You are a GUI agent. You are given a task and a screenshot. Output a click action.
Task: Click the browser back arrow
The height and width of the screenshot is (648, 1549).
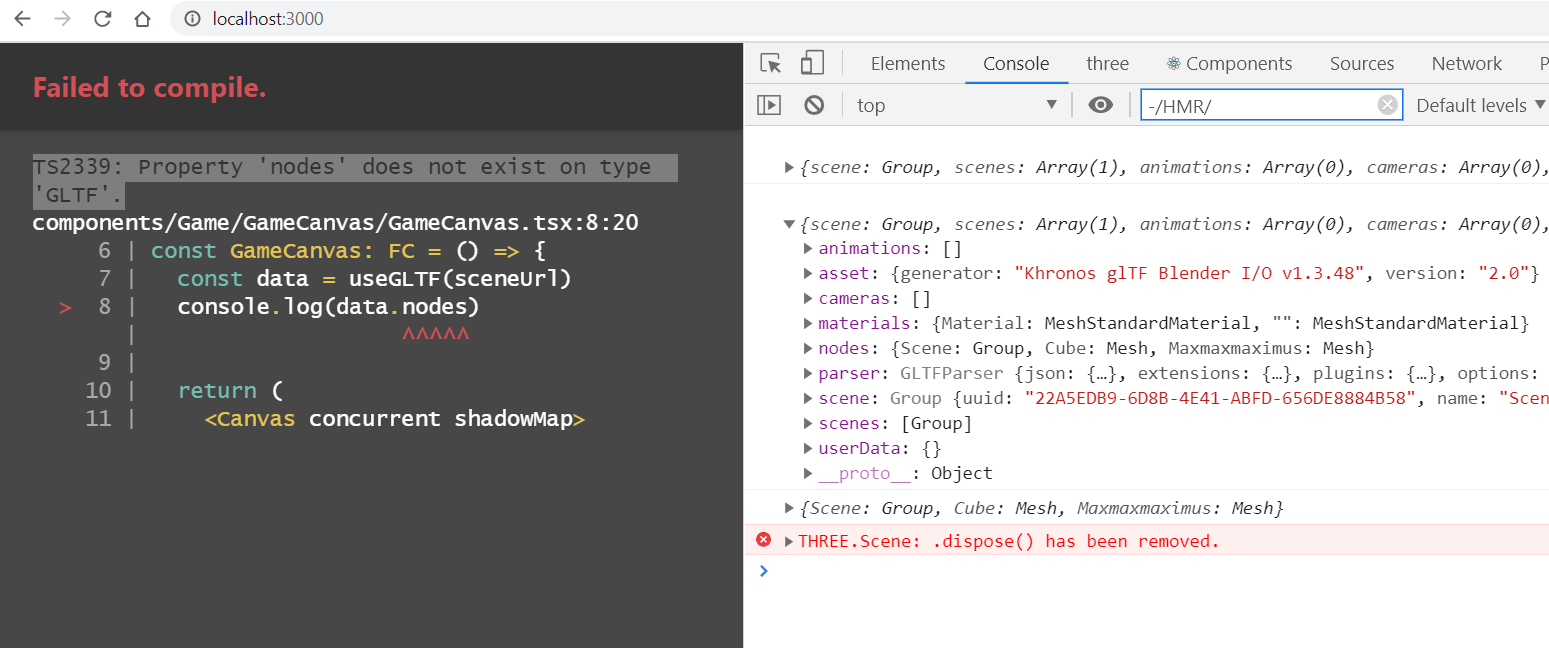(22, 19)
